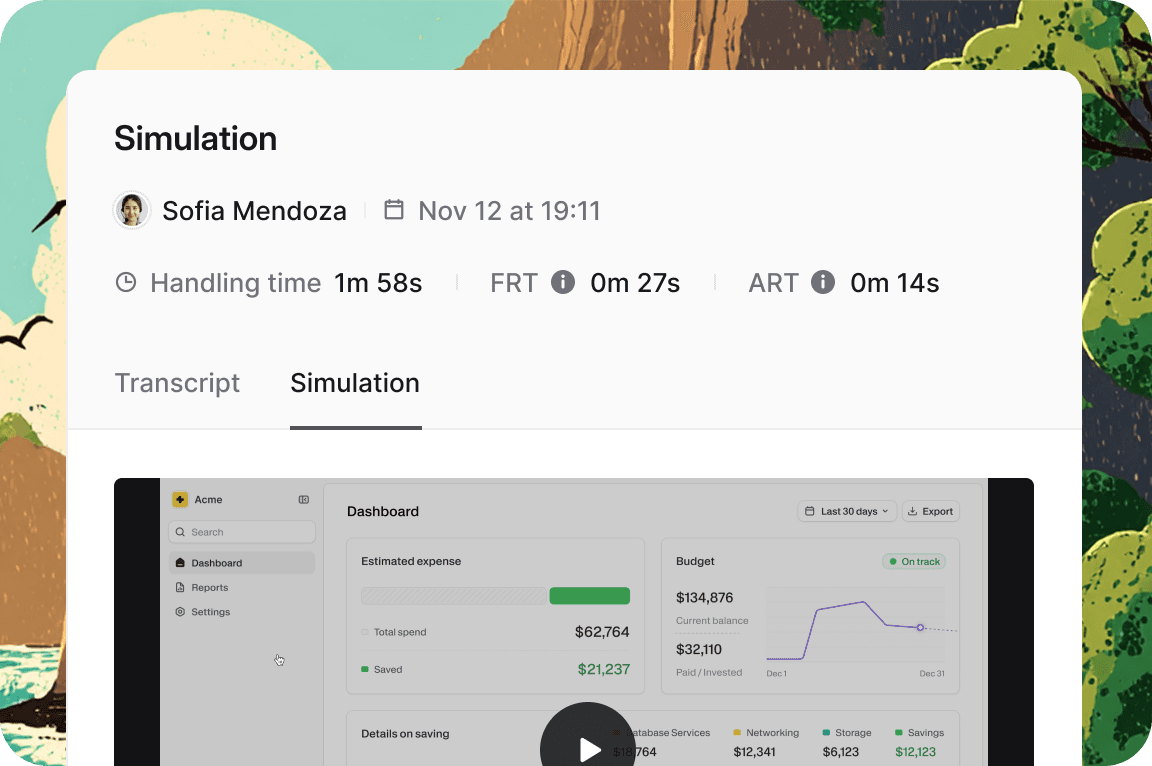Click the Search field in sidebar
This screenshot has width=1152, height=766.
[x=242, y=532]
